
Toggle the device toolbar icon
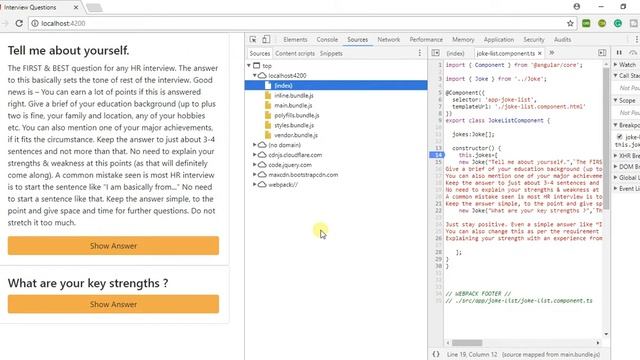point(266,40)
